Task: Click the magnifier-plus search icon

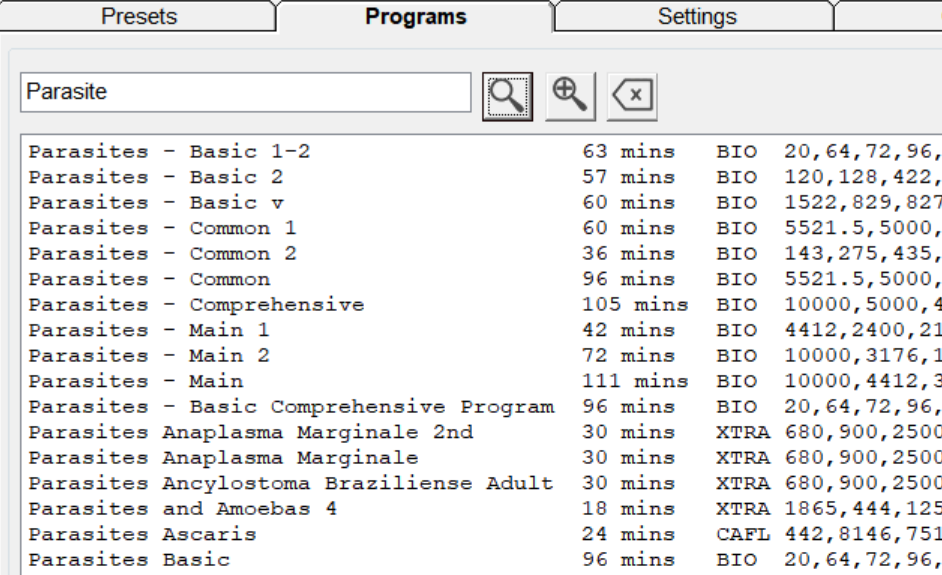Action: (571, 95)
